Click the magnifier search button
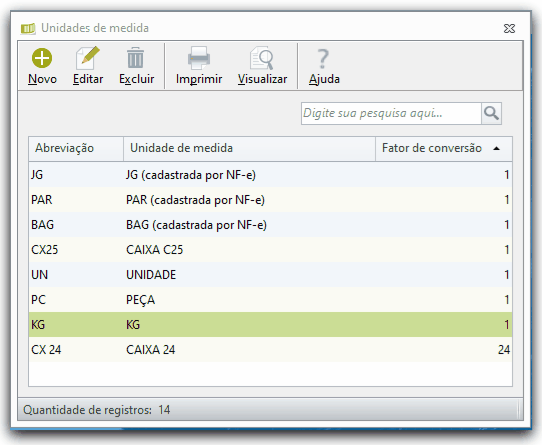The image size is (542, 445). point(491,113)
